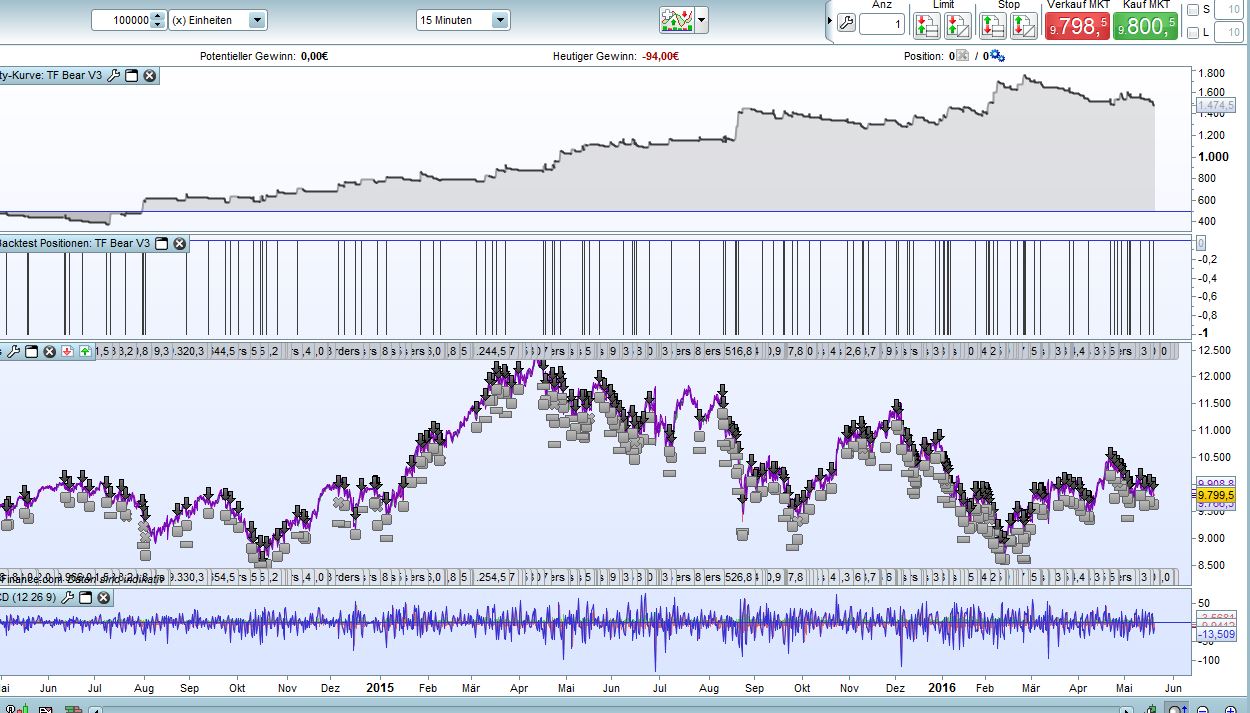Screen dimensions: 1250x713
Task: Open the (x) Einheiten units dropdown
Action: pos(218,20)
